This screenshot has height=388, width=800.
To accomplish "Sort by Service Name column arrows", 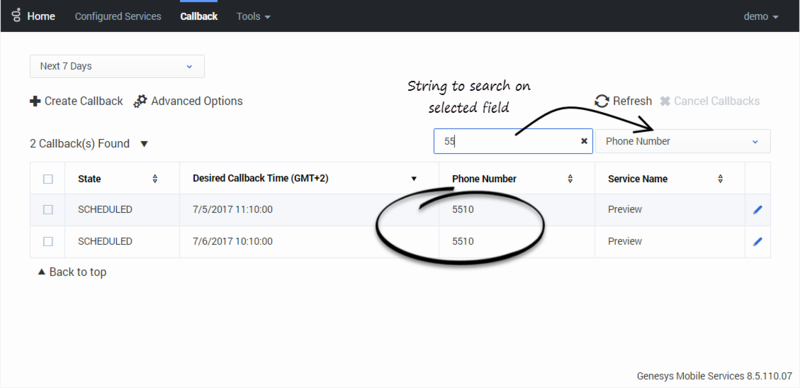I will click(720, 179).
